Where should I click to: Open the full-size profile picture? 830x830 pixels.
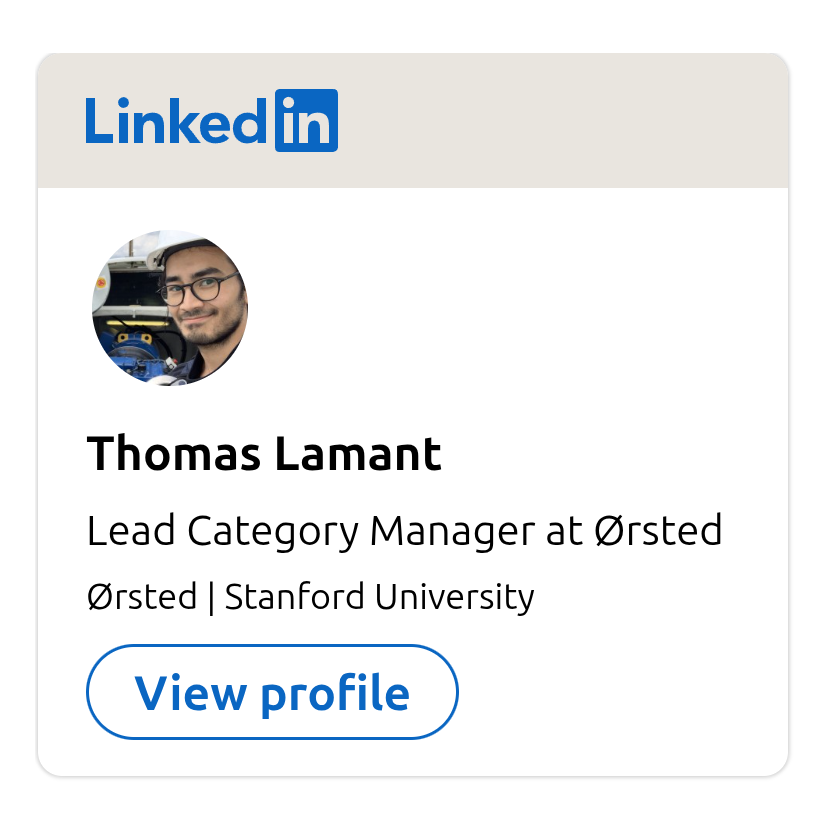[170, 308]
